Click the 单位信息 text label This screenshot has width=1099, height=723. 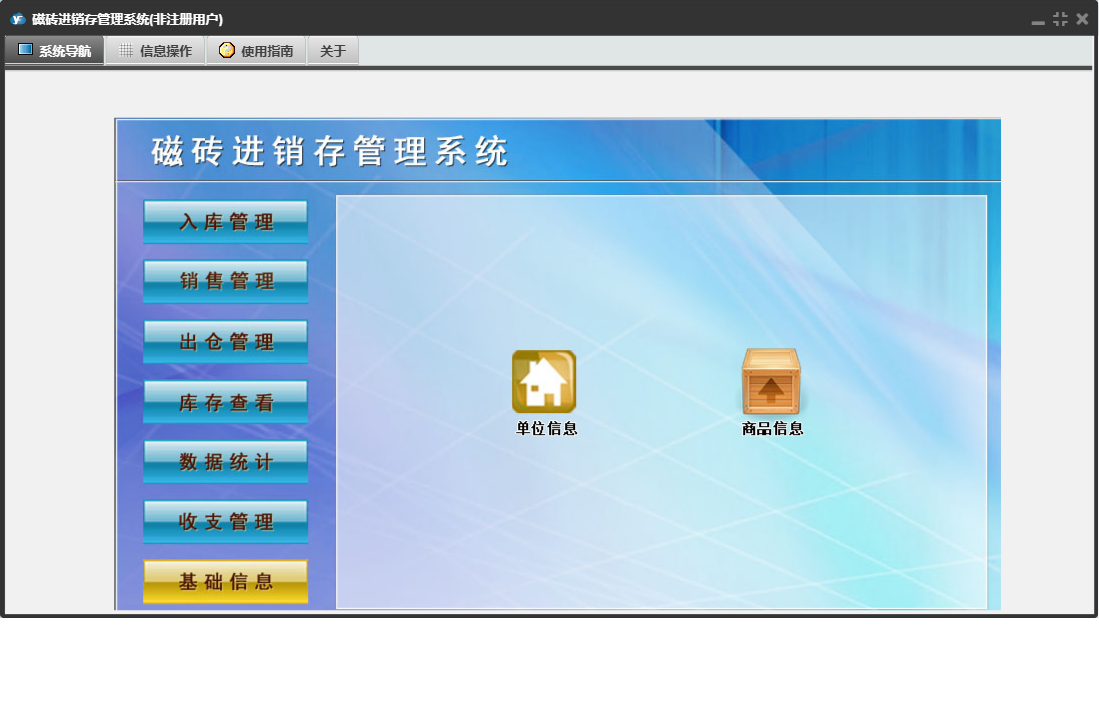tap(547, 428)
